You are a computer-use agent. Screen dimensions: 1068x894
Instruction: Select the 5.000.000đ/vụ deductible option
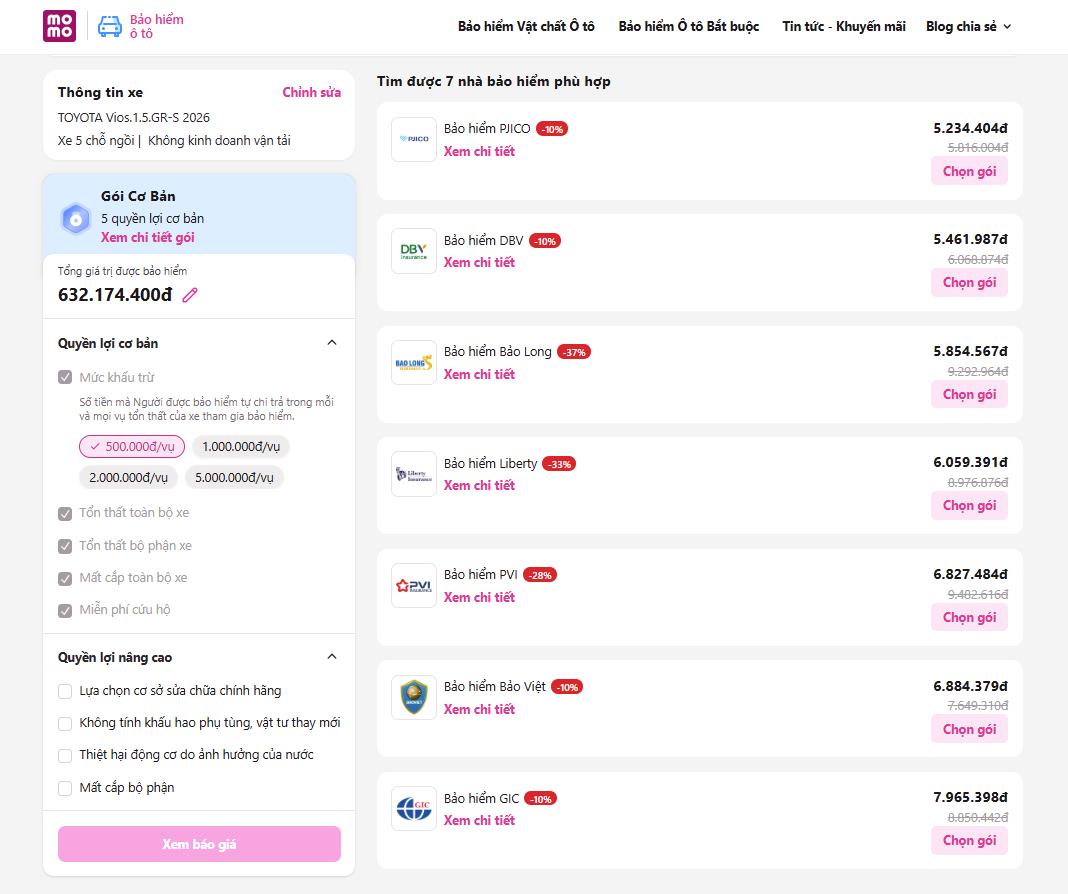(234, 477)
